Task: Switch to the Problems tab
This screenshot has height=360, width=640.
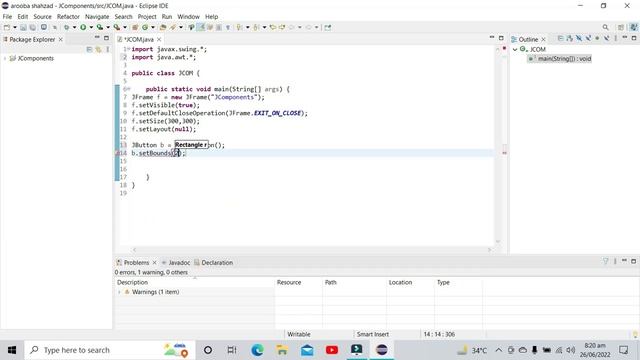Action: pos(136,263)
